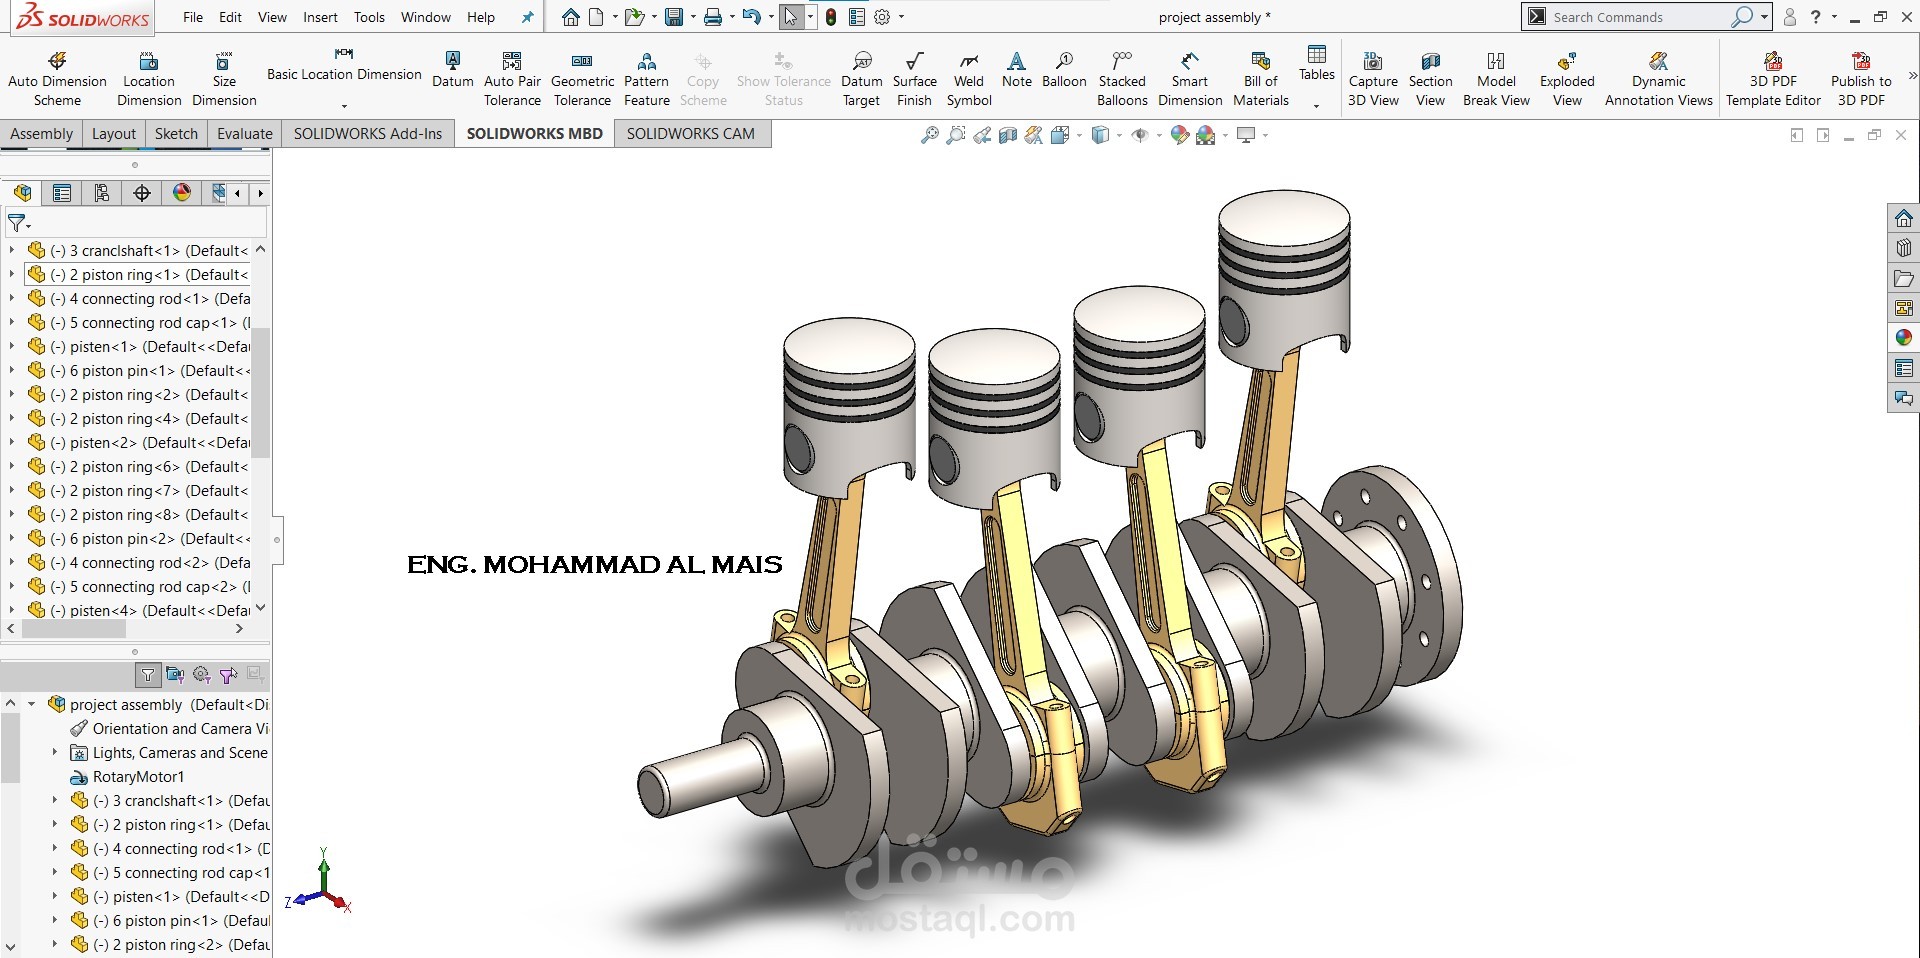Click the Bill of Materials tool
The image size is (1920, 958).
pos(1259,75)
